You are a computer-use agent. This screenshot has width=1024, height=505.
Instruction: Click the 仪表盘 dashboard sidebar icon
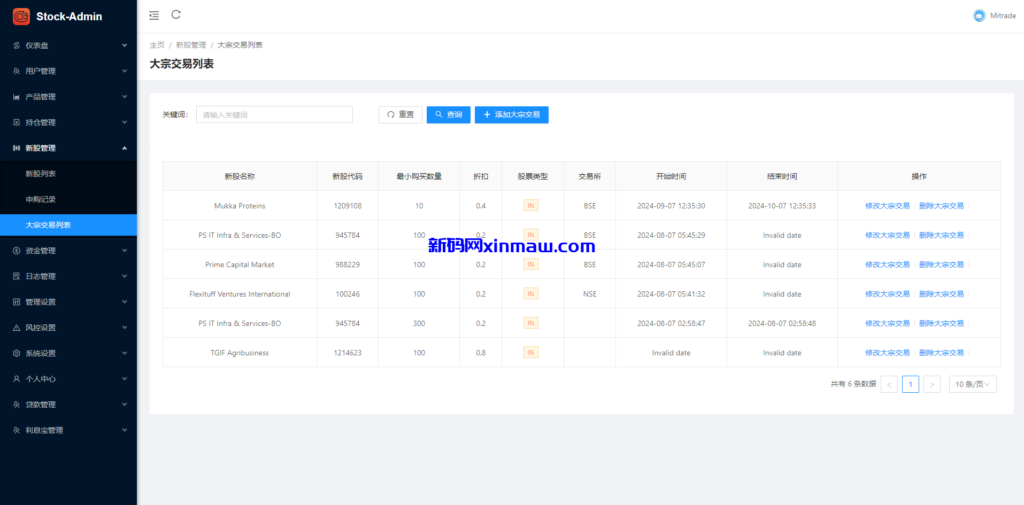[16, 45]
